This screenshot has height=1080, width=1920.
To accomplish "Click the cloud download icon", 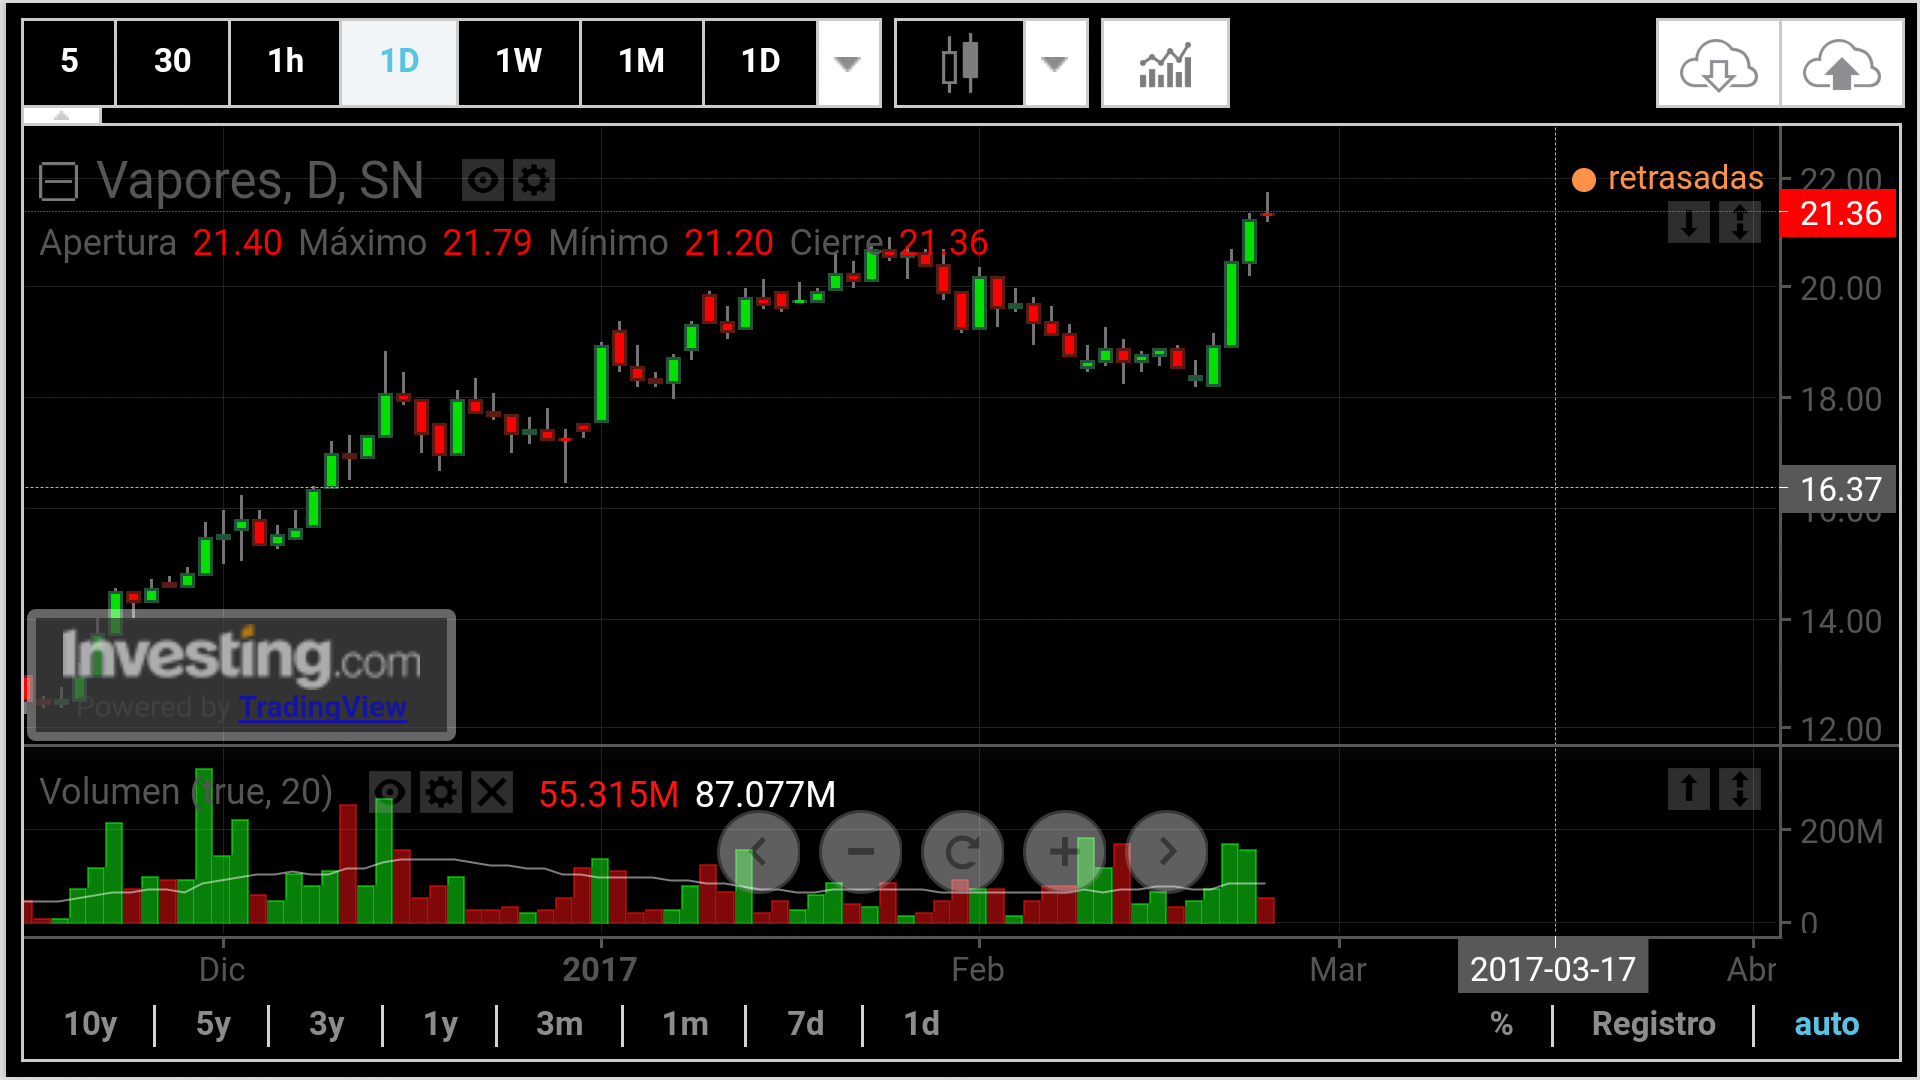I will pos(1718,63).
